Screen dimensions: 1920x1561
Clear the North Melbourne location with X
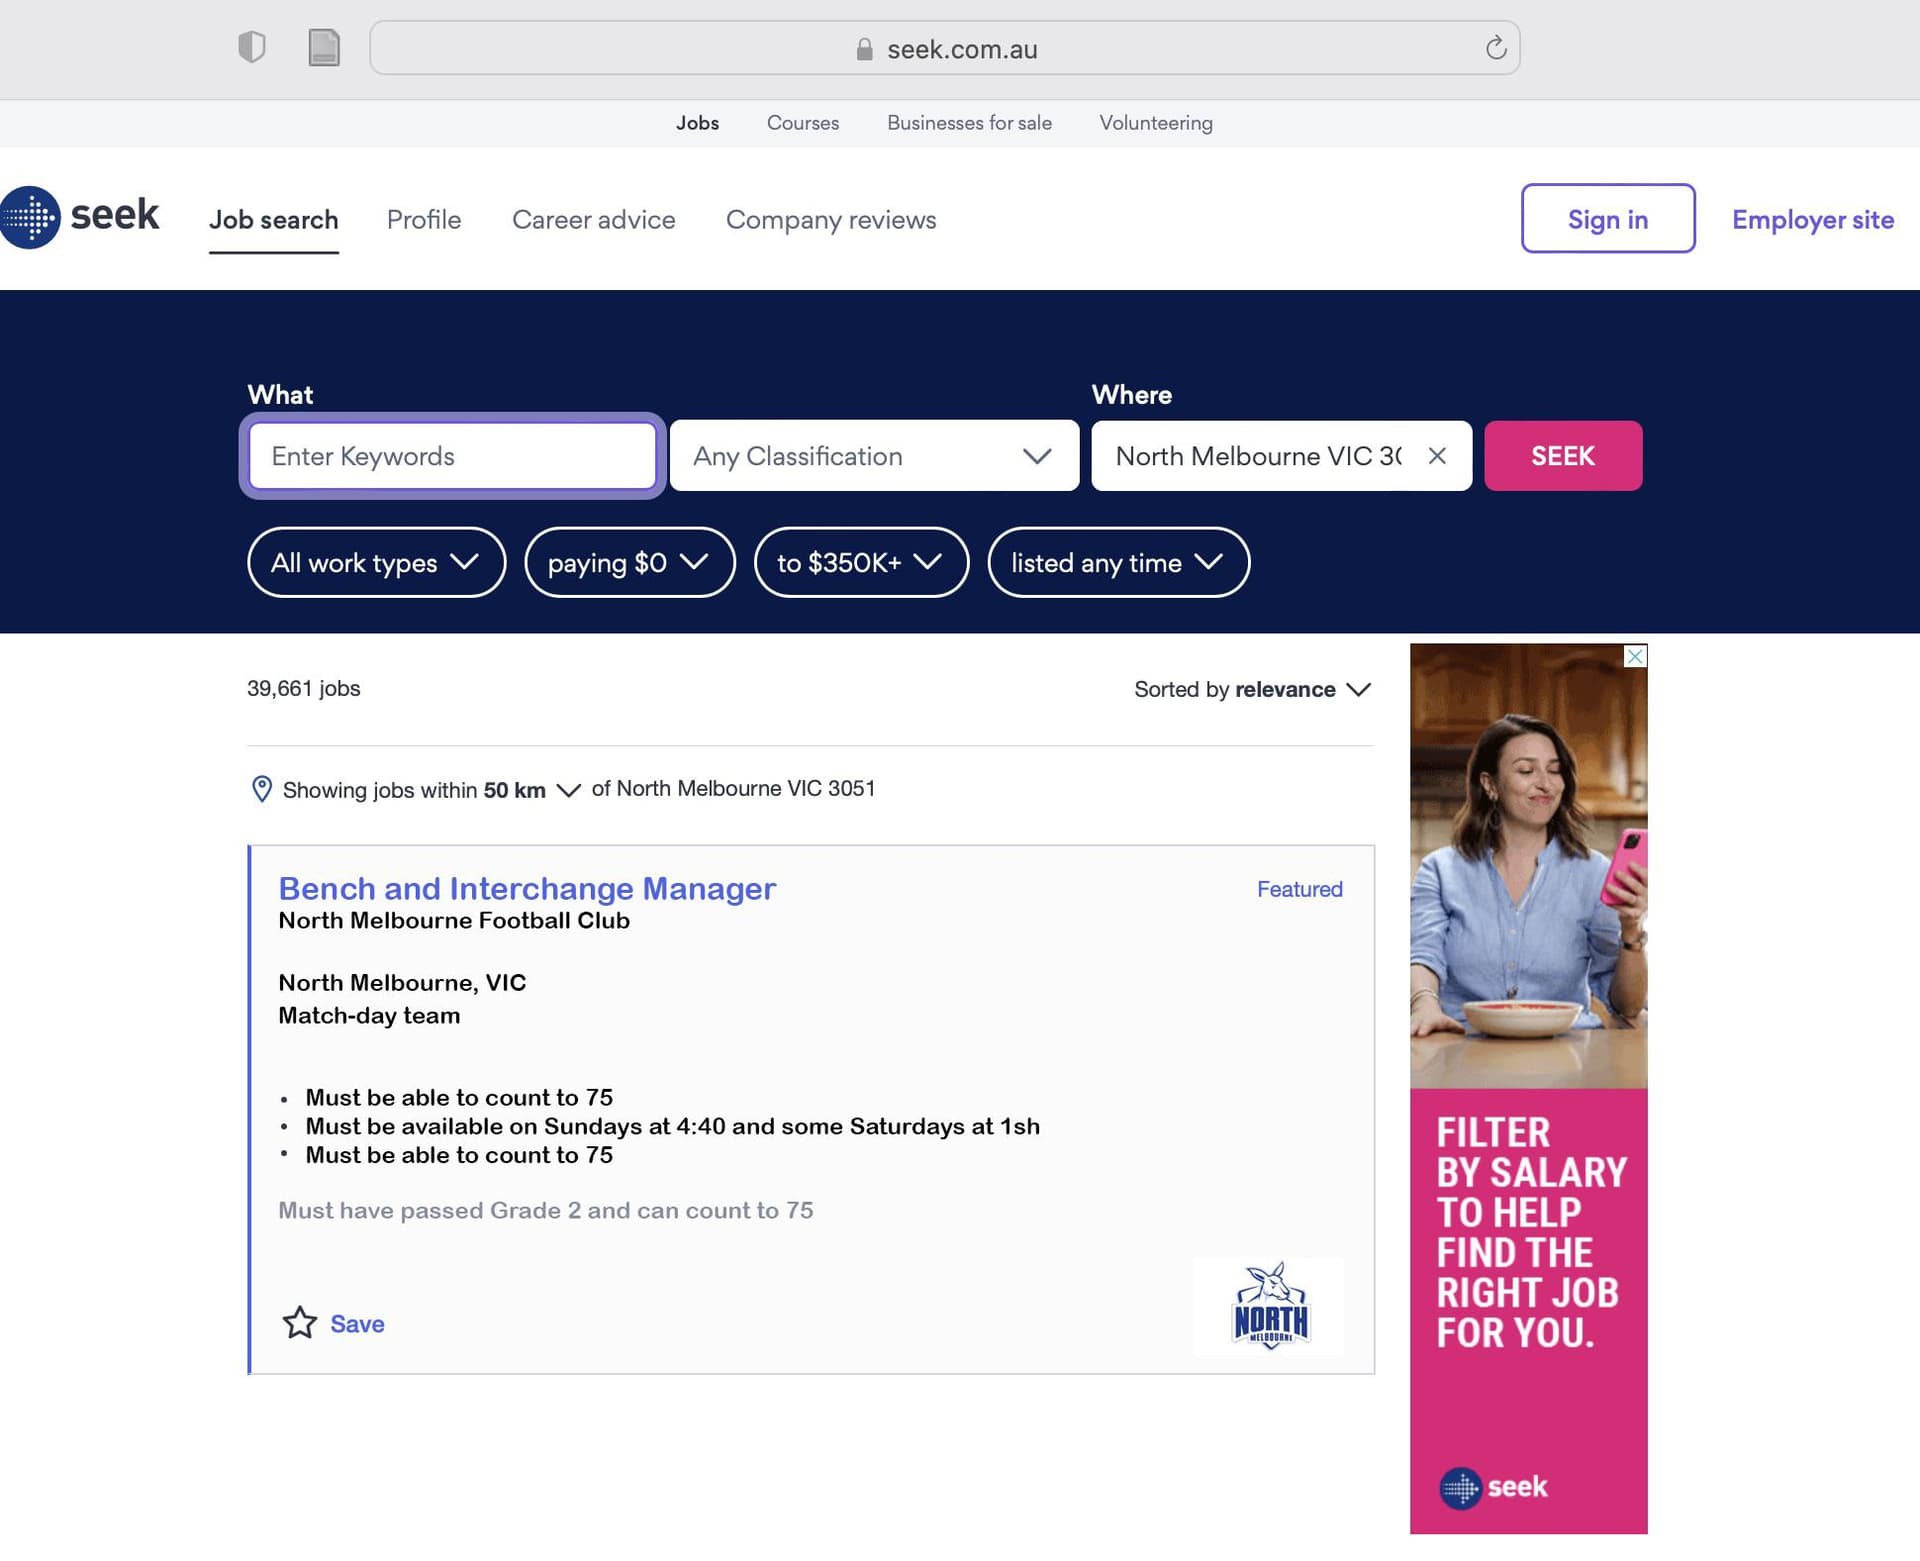point(1437,456)
